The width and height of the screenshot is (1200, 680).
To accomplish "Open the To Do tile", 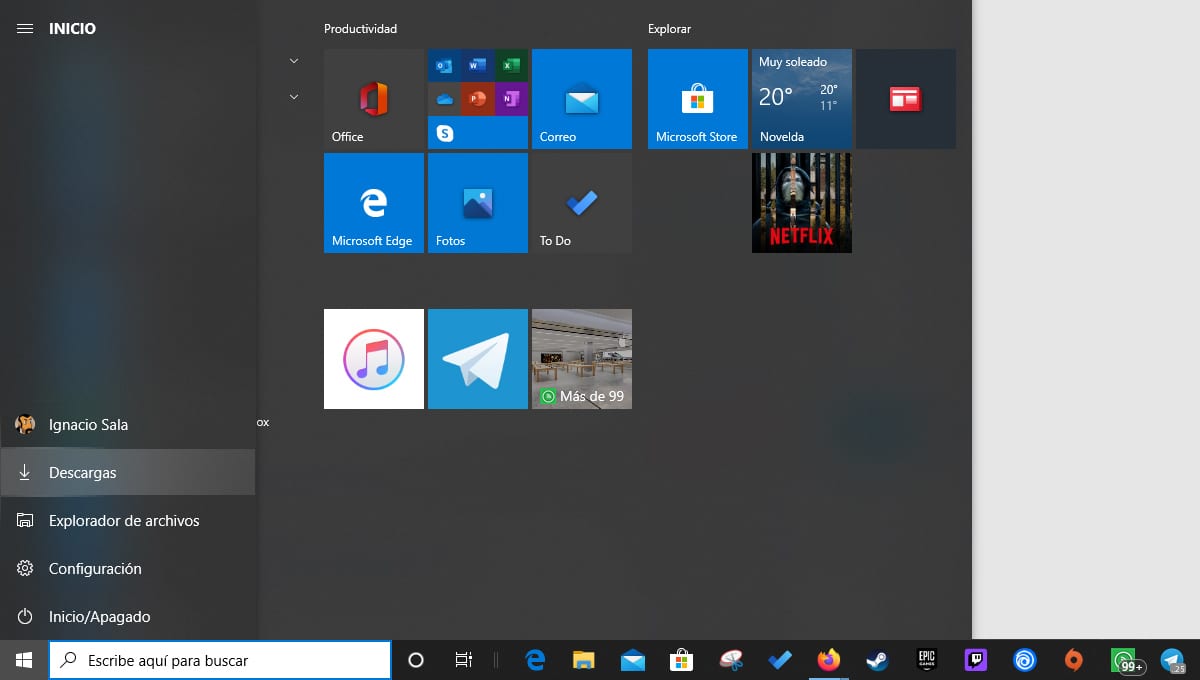I will tap(582, 203).
